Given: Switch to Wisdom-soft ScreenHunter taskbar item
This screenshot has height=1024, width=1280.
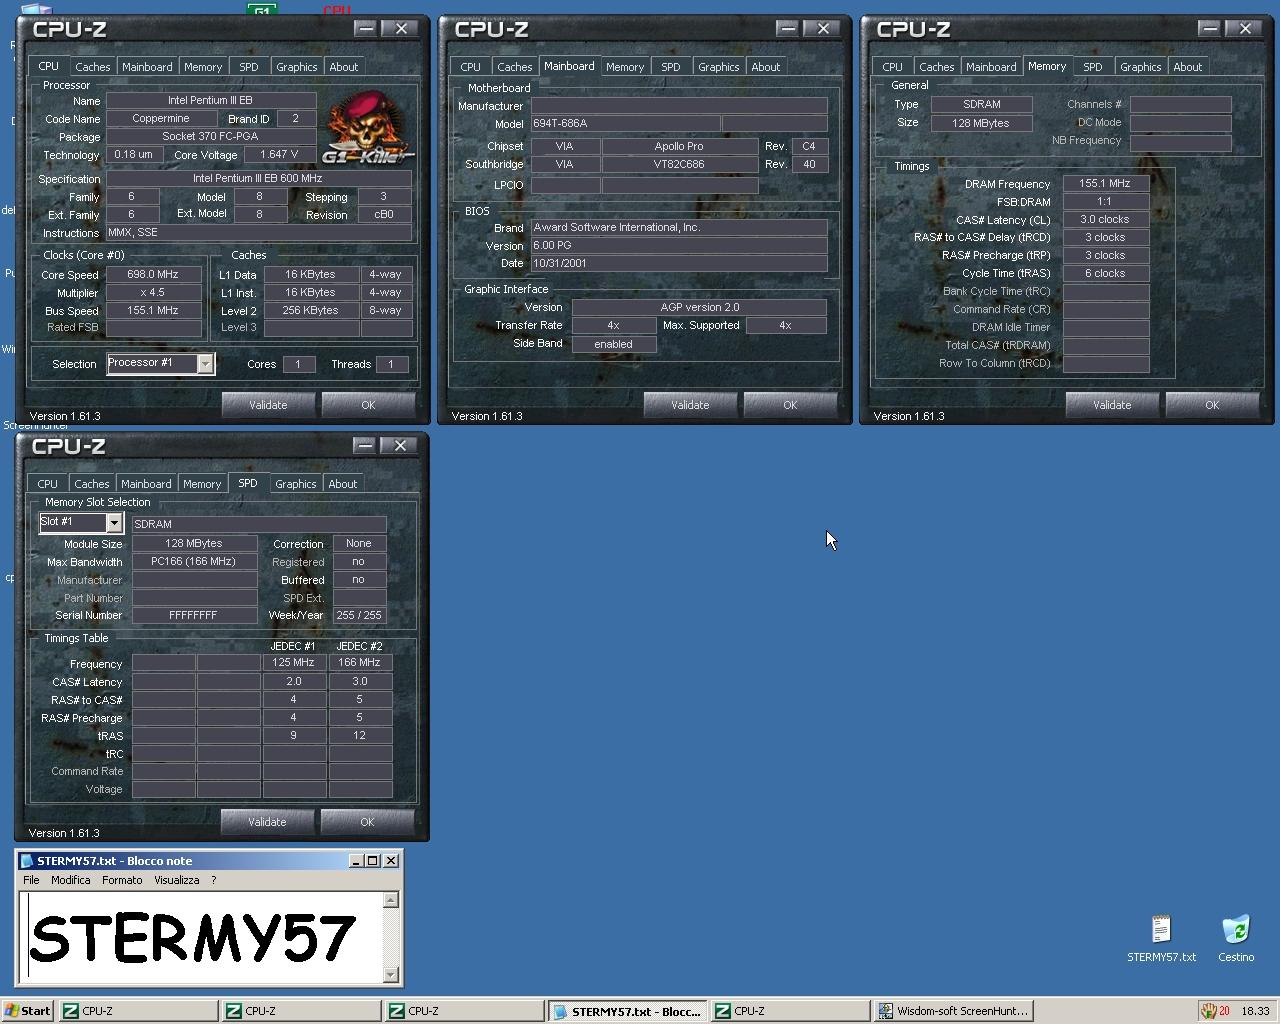Looking at the screenshot, I should point(953,1011).
